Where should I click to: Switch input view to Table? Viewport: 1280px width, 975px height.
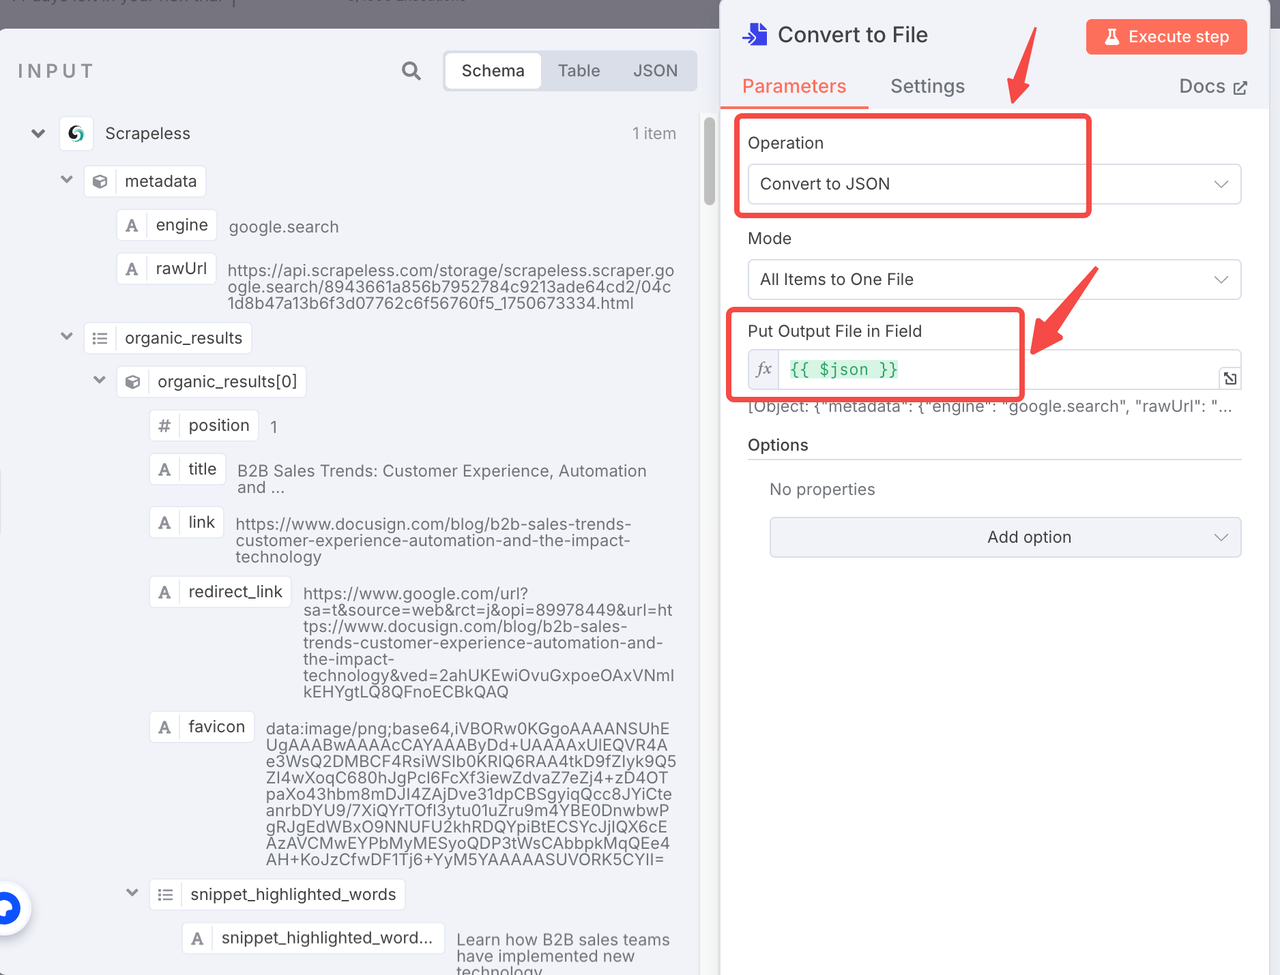click(579, 71)
